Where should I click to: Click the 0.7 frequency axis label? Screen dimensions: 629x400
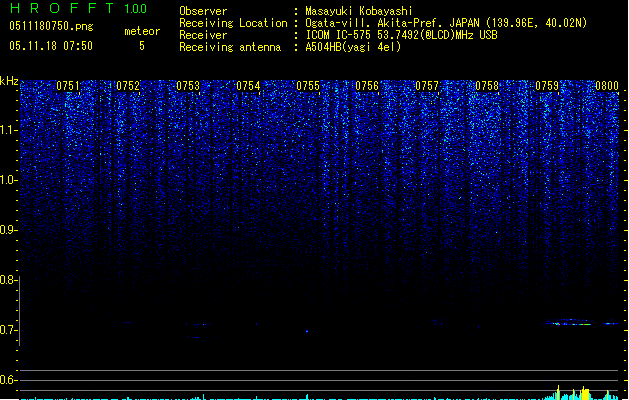[9, 330]
